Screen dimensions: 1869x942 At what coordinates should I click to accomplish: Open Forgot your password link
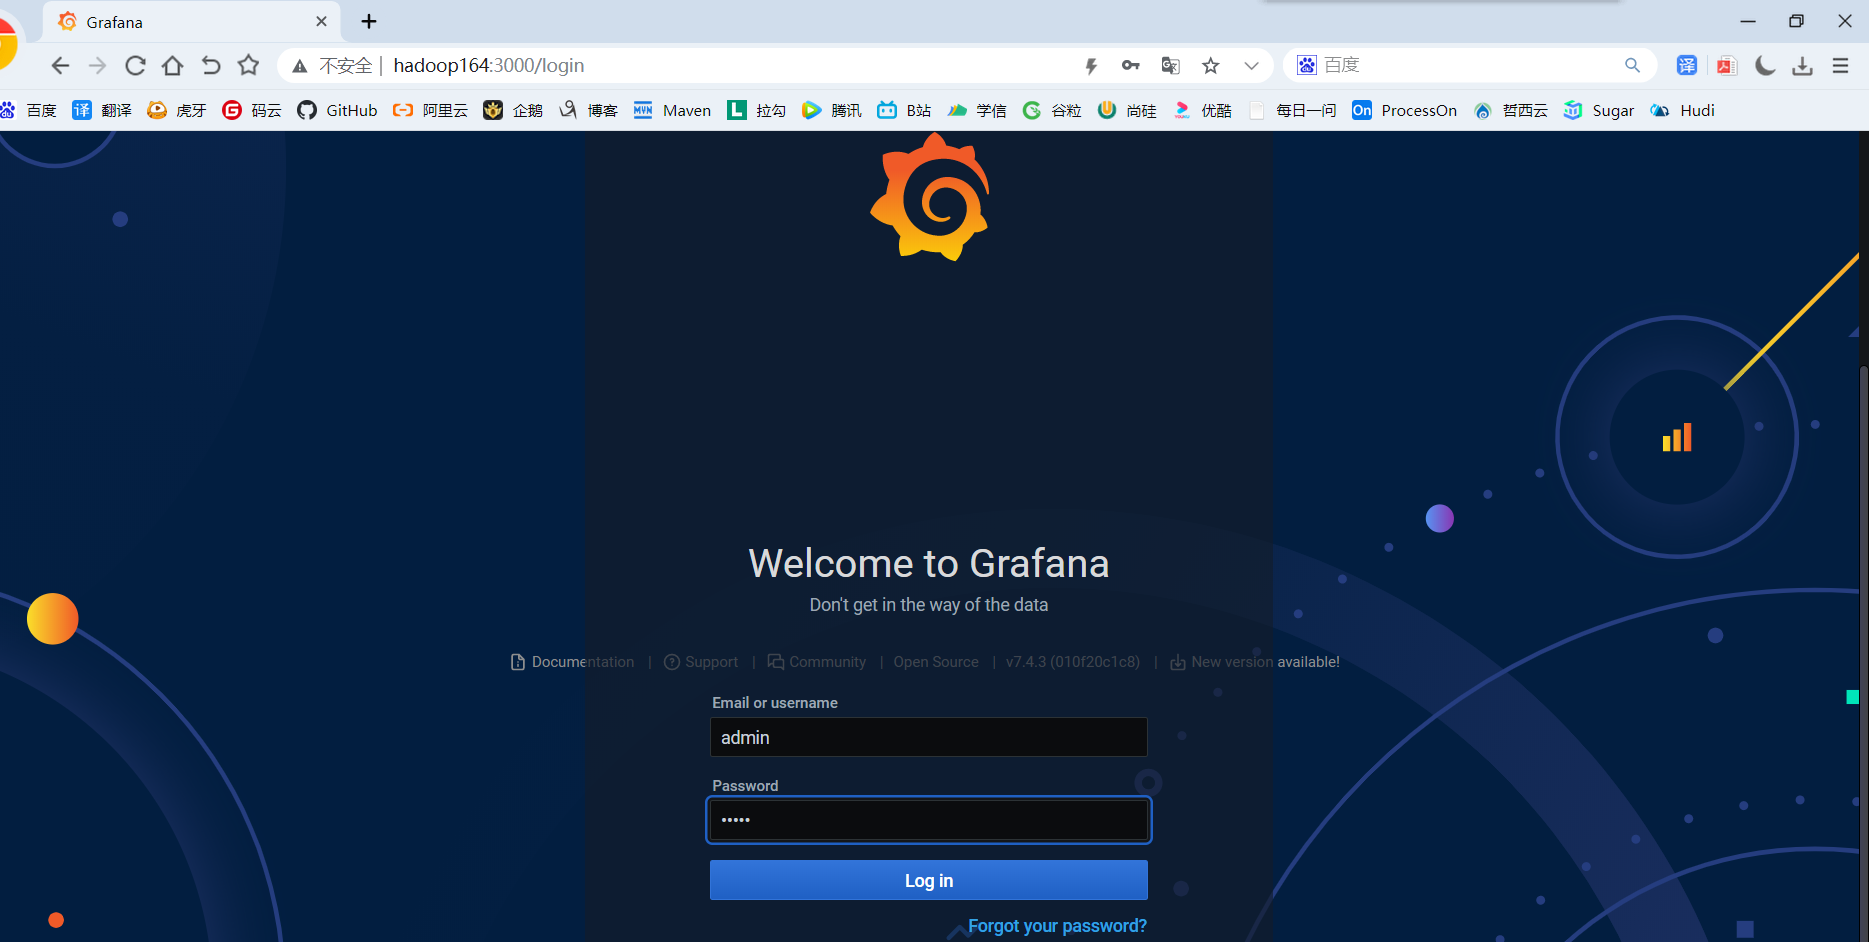pyautogui.click(x=1057, y=926)
